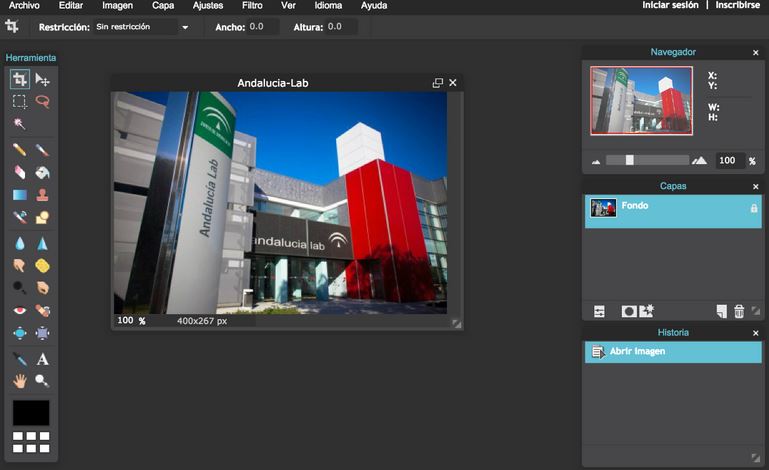Maximize the Andalucia-Lab image window
This screenshot has width=769, height=470.
[437, 83]
